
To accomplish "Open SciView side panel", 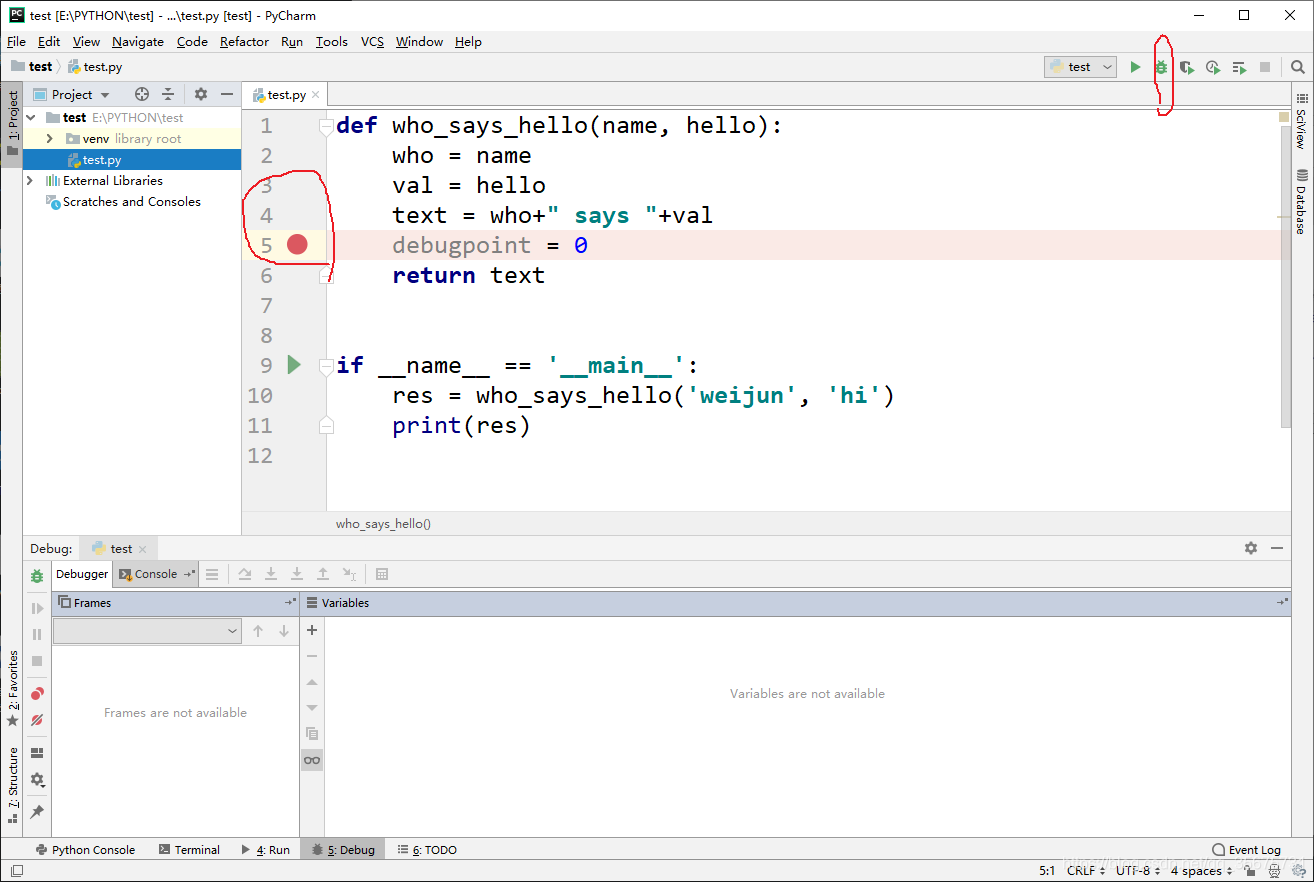I will pos(1302,120).
